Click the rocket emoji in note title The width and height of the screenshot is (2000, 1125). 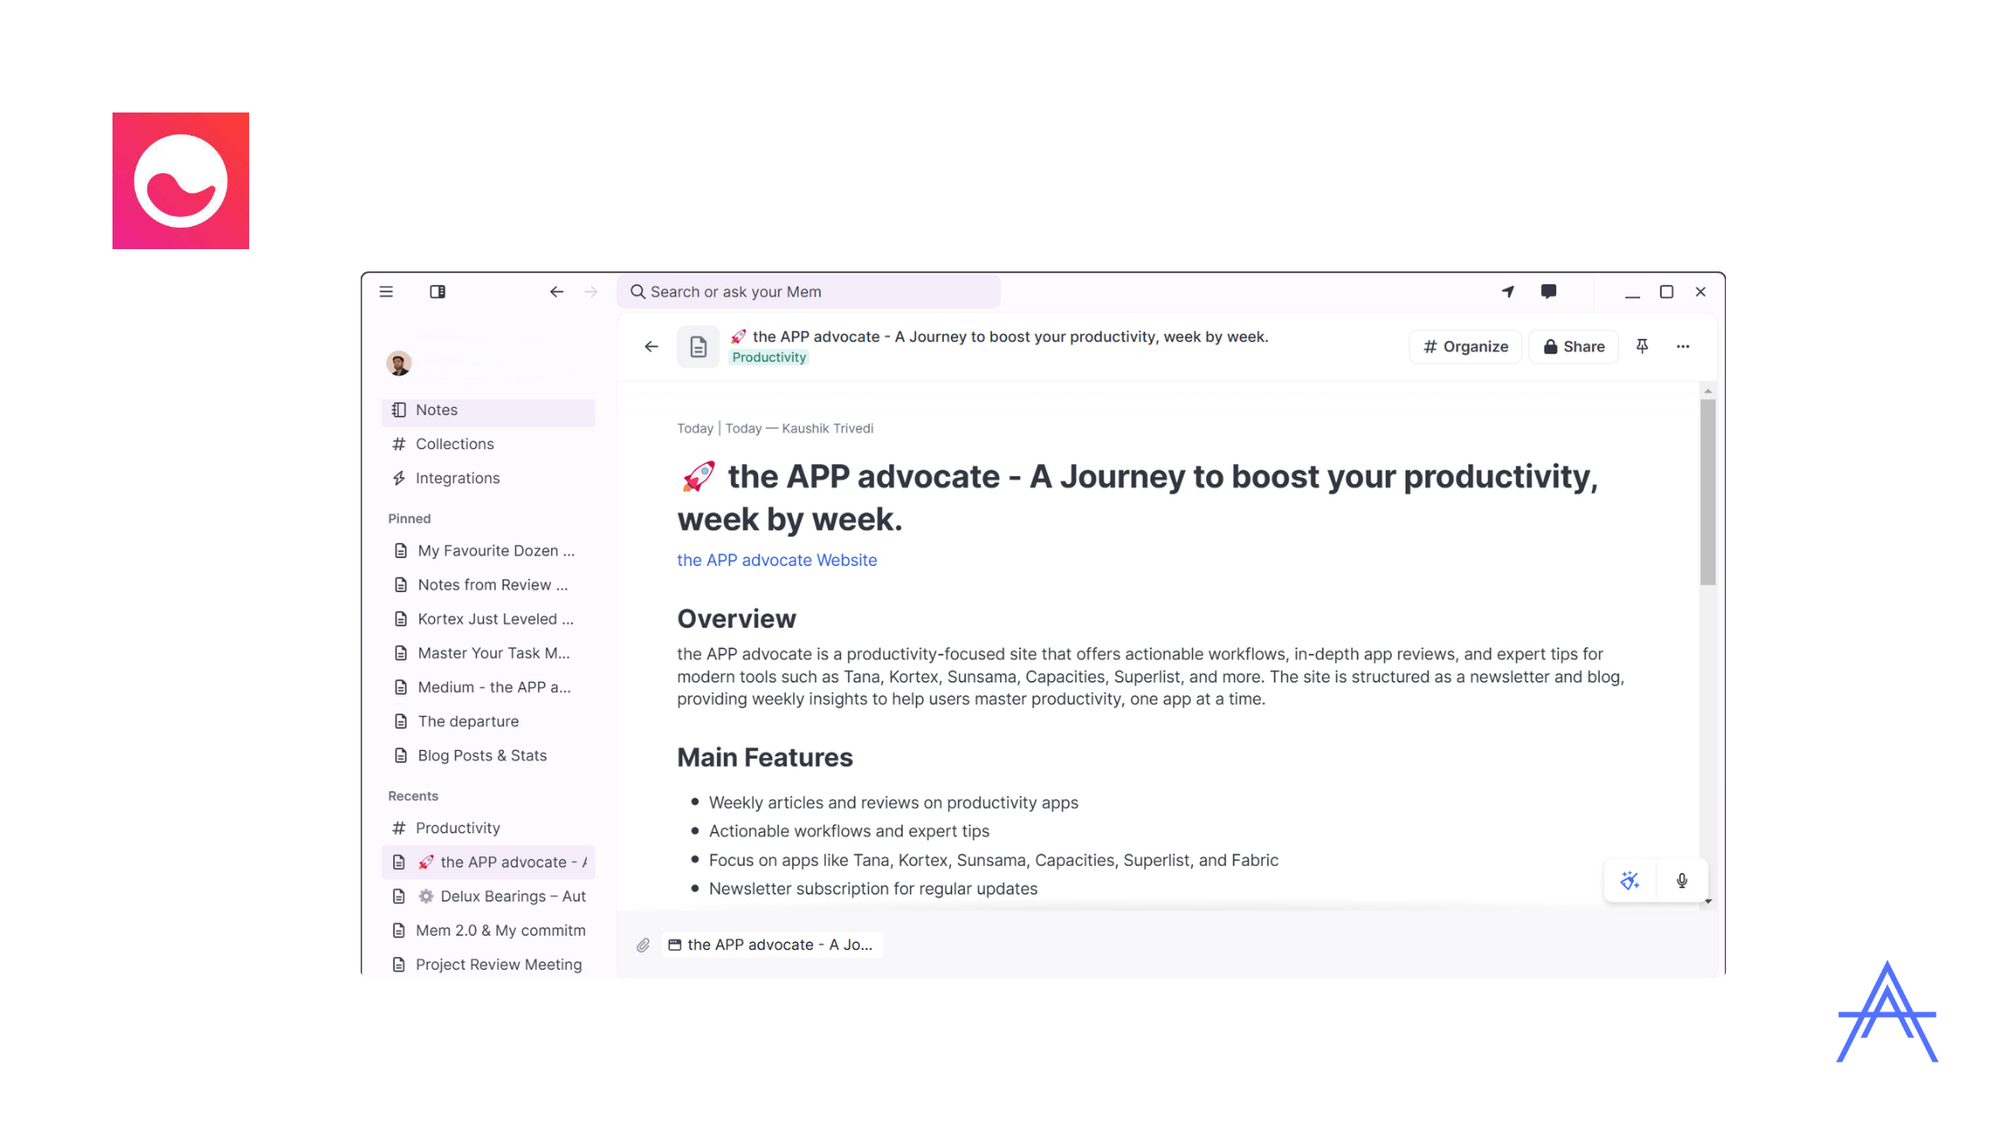coord(698,477)
